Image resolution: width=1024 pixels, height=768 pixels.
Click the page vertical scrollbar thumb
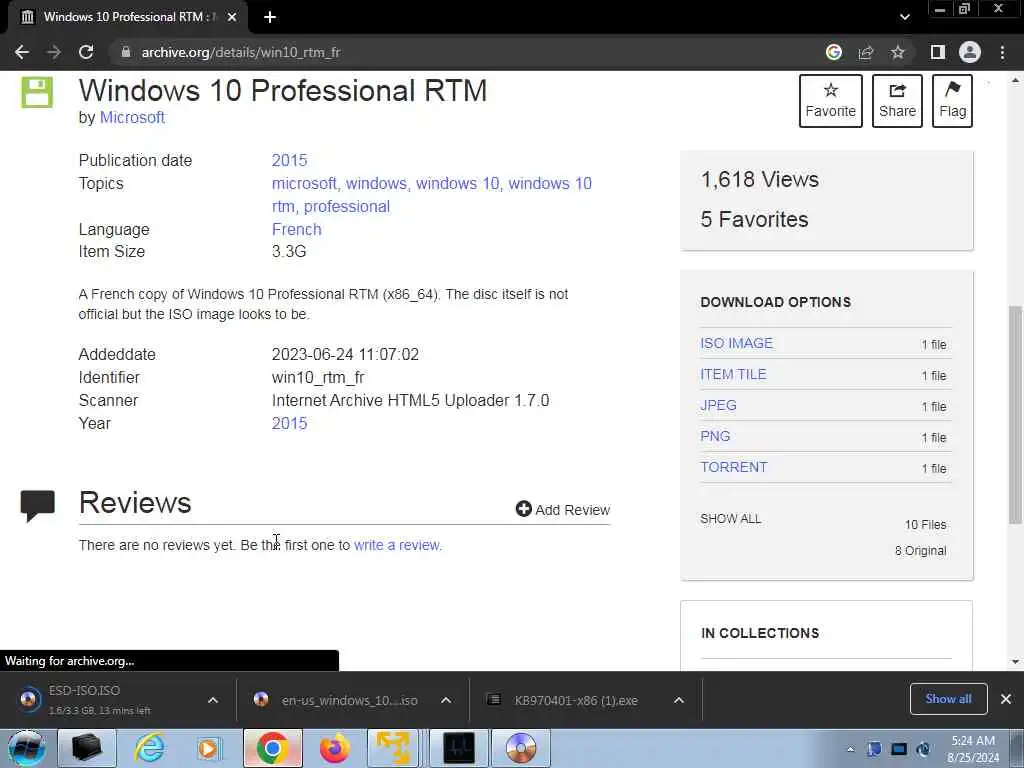[1015, 414]
